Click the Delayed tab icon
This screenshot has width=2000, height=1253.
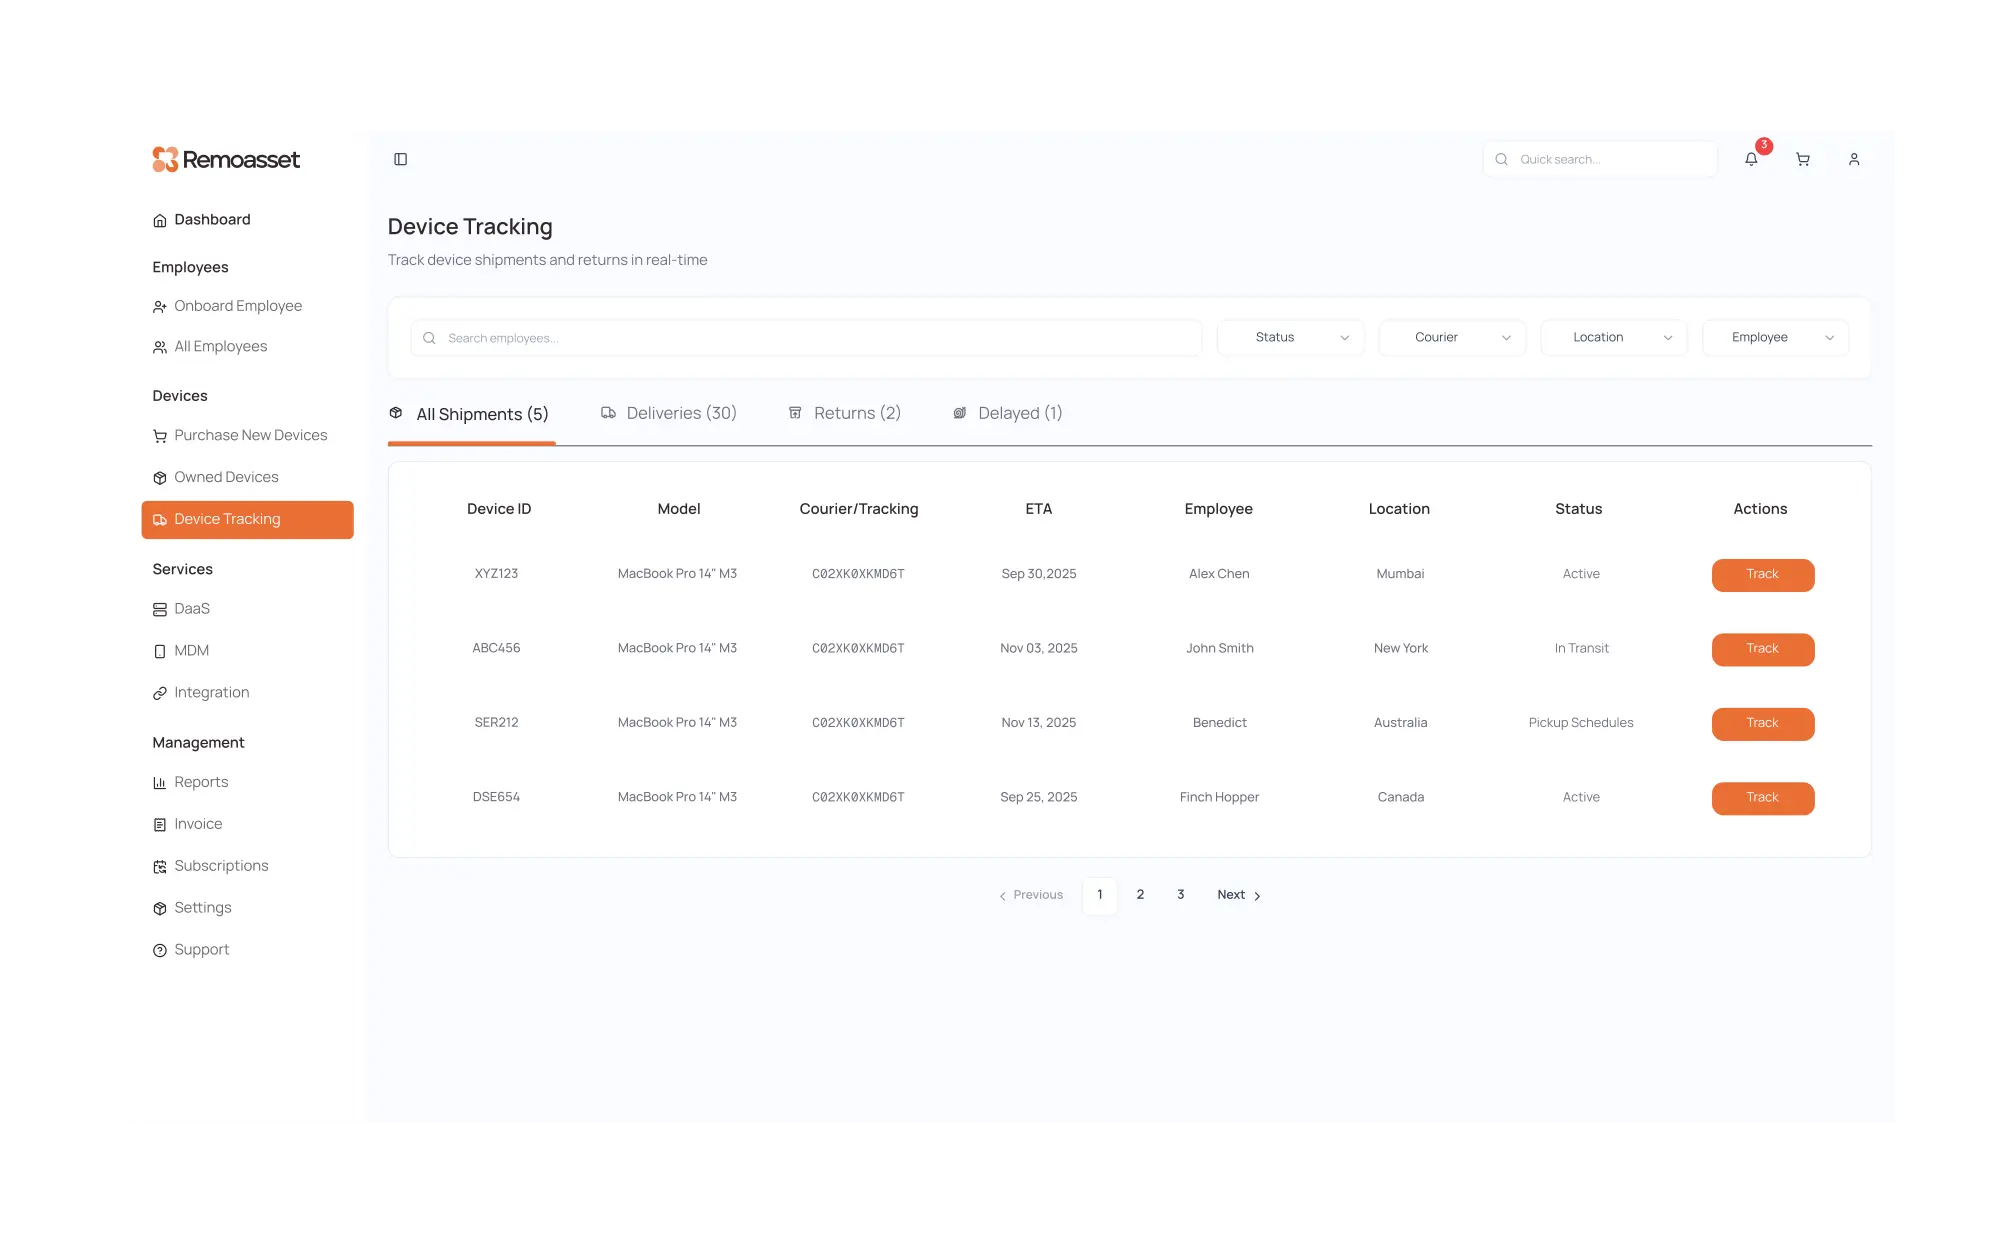[960, 413]
